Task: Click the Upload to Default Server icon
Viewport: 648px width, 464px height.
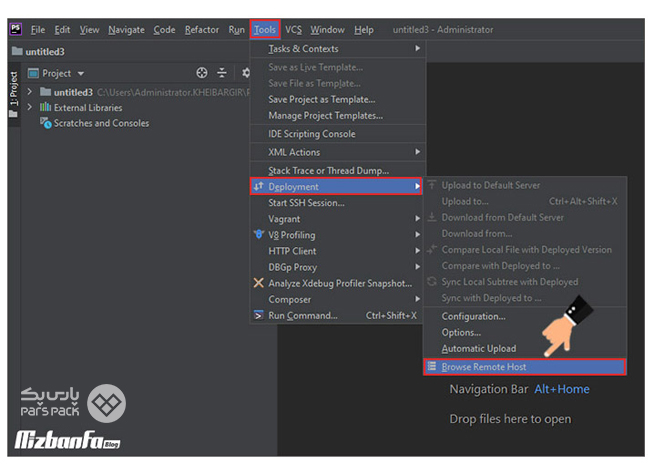Action: tap(432, 185)
